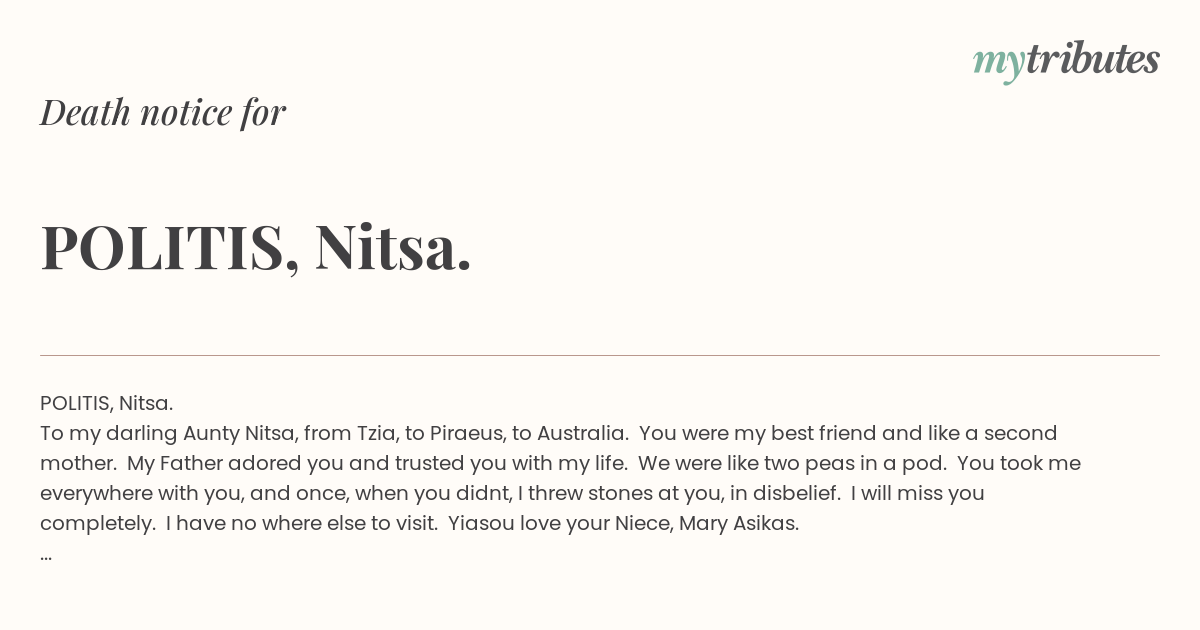Screen dimensions: 1200x630
Task: Click the mytributes logo
Action: pos(1066,62)
